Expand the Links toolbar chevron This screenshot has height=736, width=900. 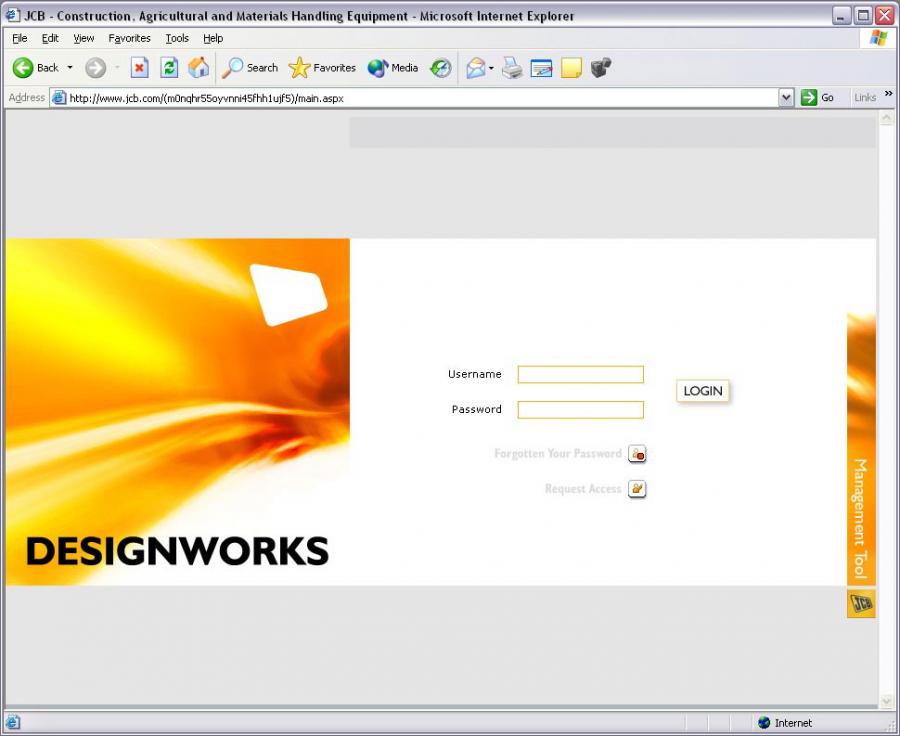pyautogui.click(x=889, y=94)
